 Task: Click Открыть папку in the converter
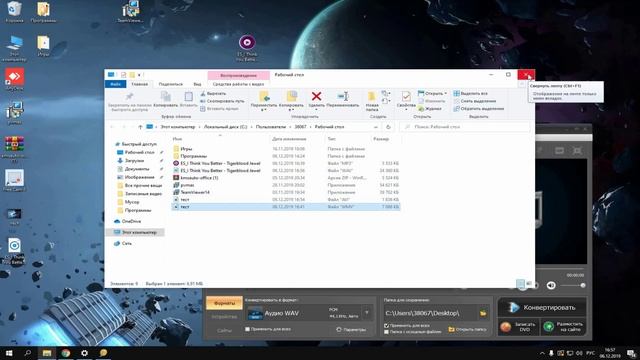[468, 329]
